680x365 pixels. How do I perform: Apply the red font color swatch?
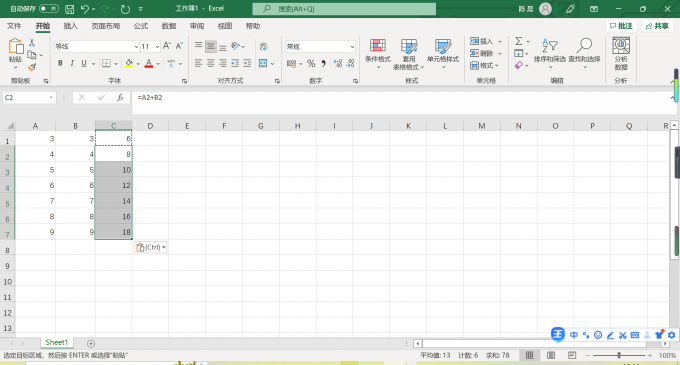149,64
